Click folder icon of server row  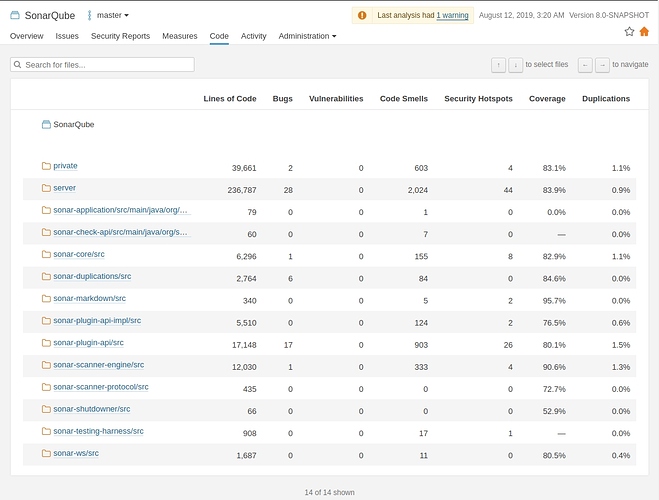coord(46,188)
